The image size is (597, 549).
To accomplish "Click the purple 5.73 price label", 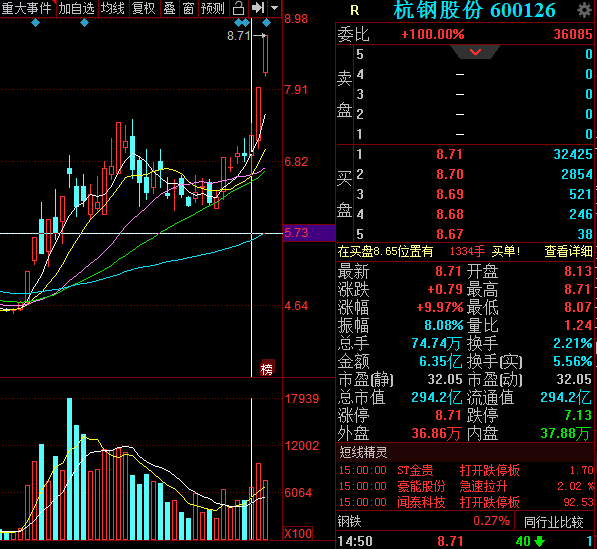I will 309,233.
